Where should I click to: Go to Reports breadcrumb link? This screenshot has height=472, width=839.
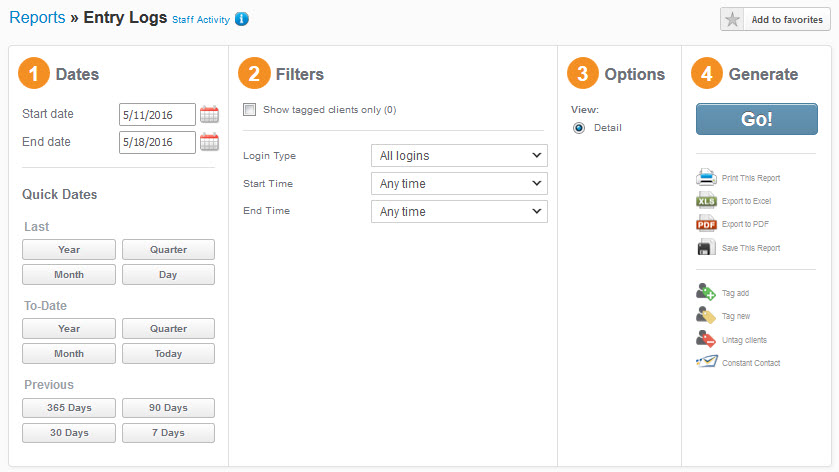[37, 17]
